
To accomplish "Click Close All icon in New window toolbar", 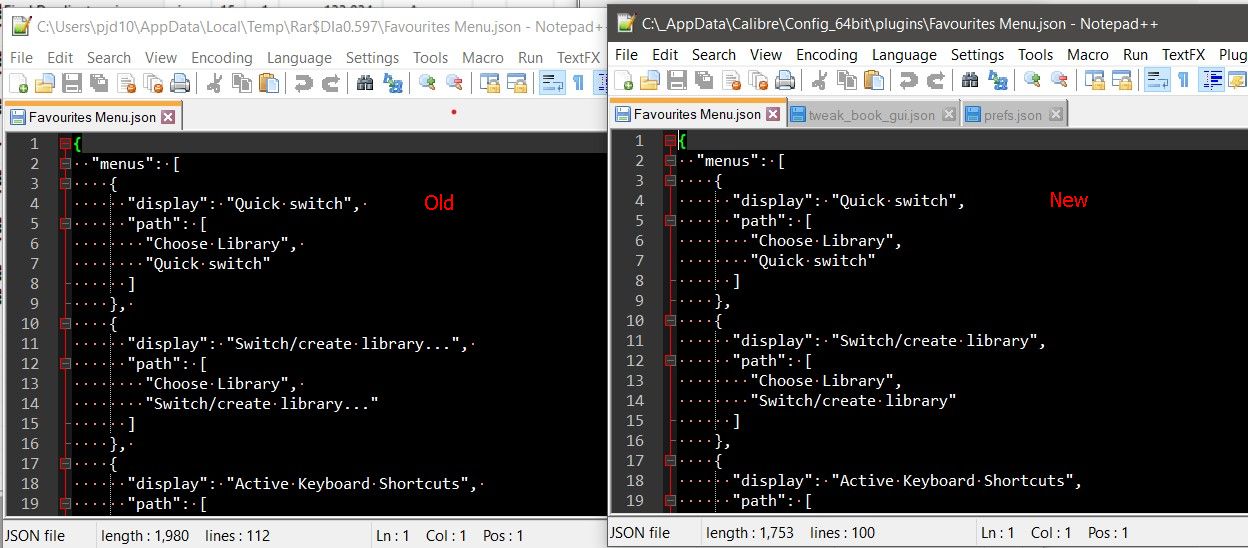I will [x=758, y=80].
